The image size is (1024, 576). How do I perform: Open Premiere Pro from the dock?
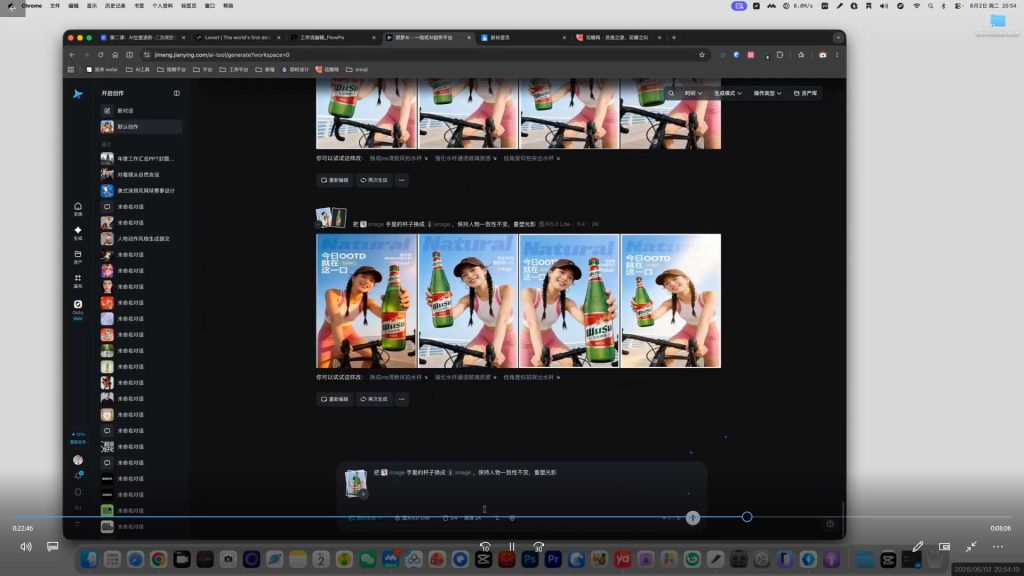(552, 559)
